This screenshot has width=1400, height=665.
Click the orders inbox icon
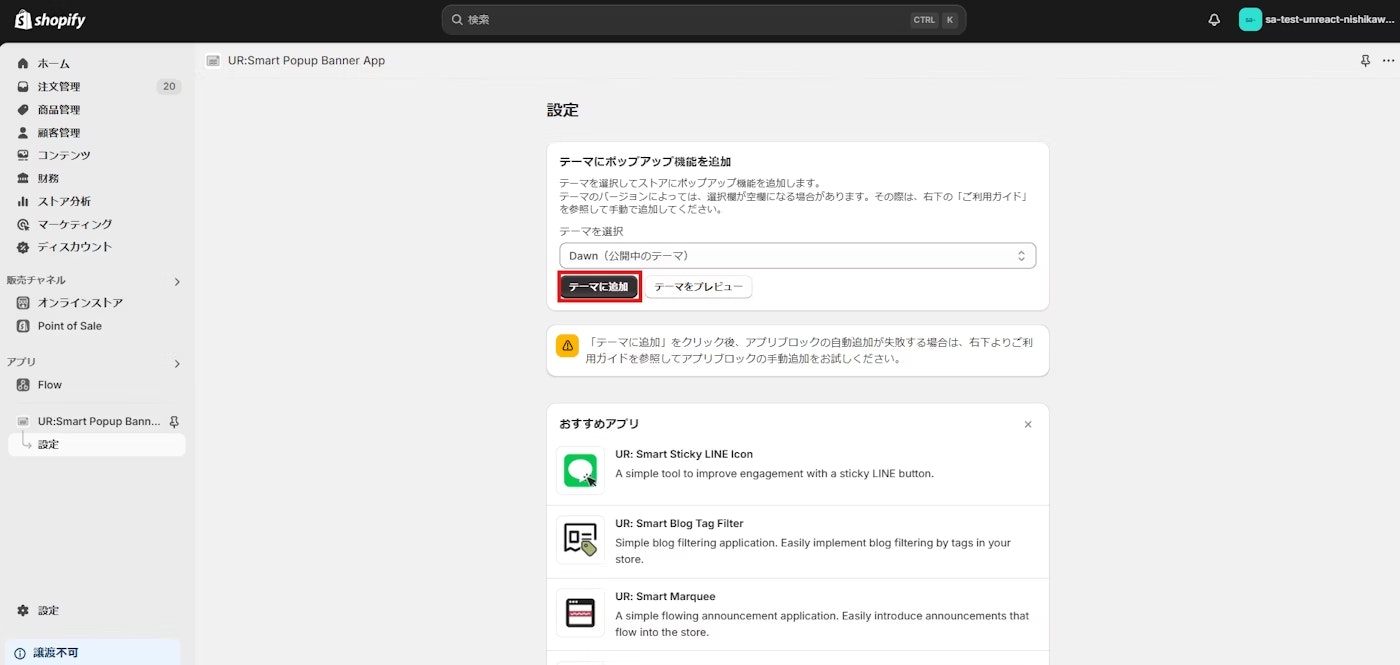[x=23, y=87]
